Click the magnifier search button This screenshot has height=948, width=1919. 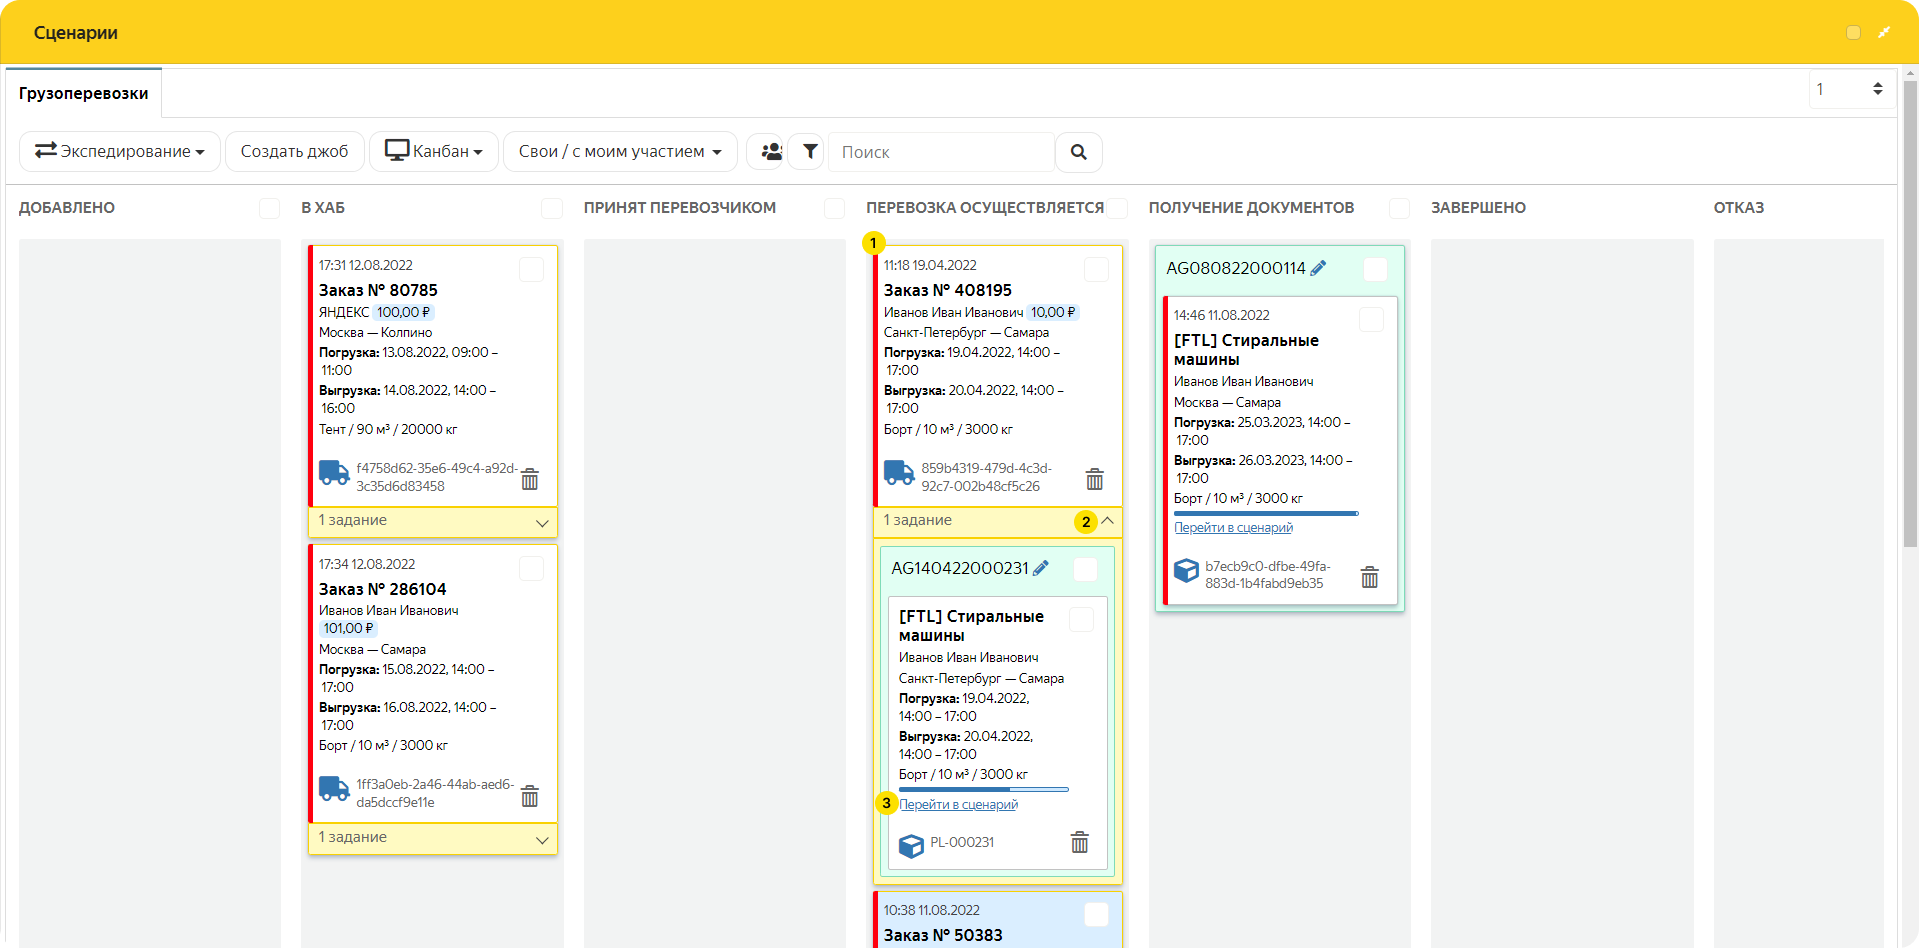point(1078,152)
